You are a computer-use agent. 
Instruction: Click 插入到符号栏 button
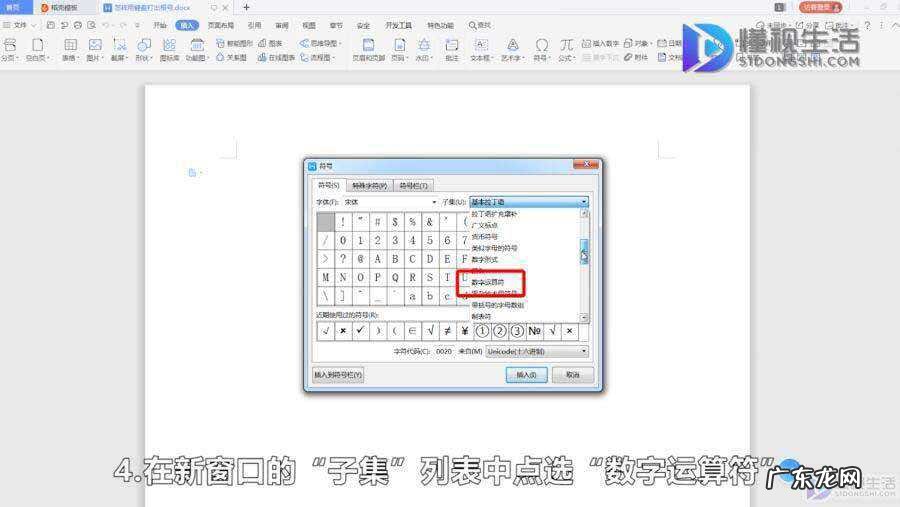(338, 375)
